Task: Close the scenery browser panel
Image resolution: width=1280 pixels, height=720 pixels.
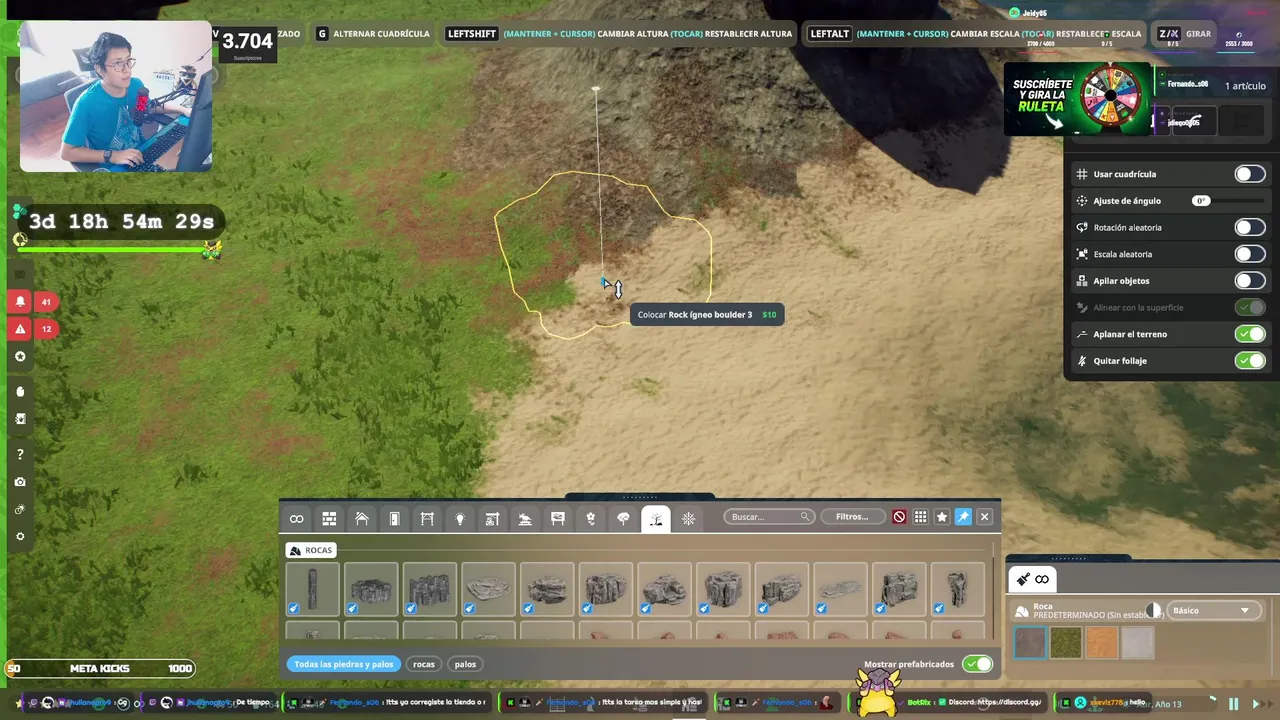Action: tap(984, 517)
